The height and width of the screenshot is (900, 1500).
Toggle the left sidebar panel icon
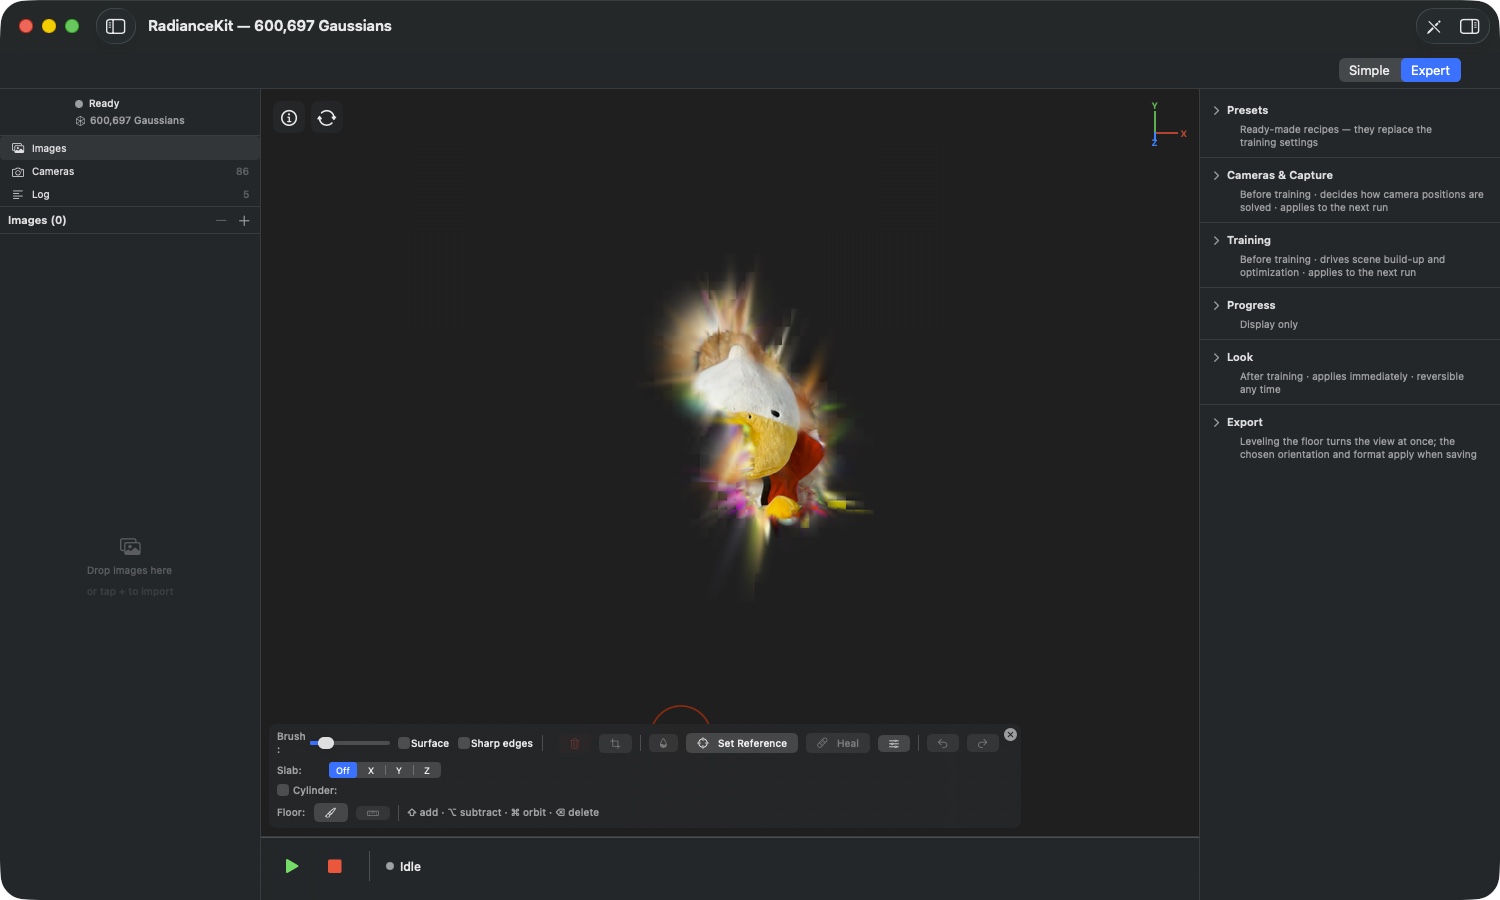tap(116, 26)
